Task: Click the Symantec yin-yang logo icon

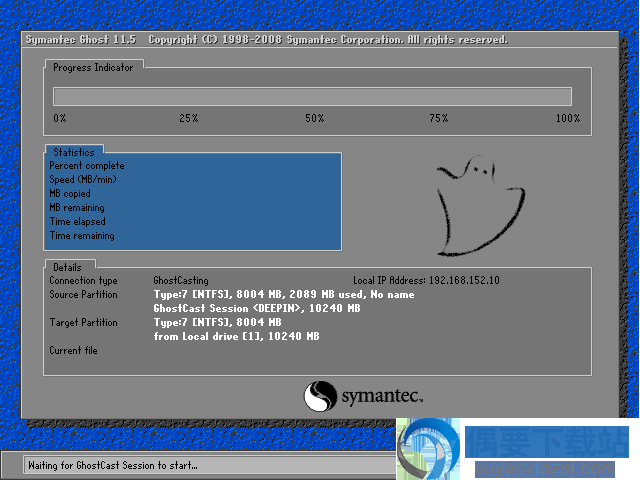Action: [x=320, y=396]
